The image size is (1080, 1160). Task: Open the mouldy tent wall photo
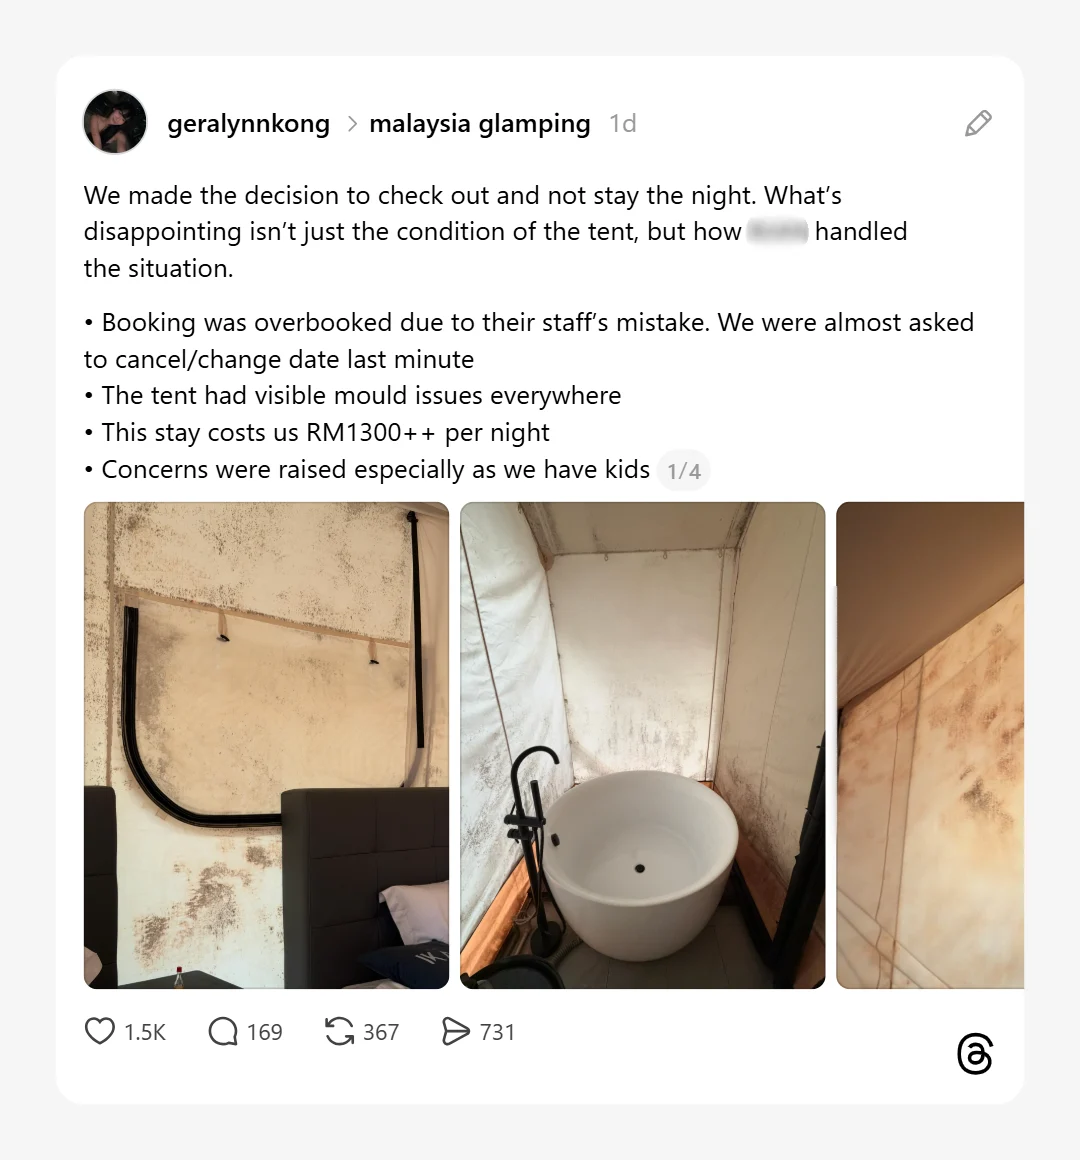coord(266,745)
